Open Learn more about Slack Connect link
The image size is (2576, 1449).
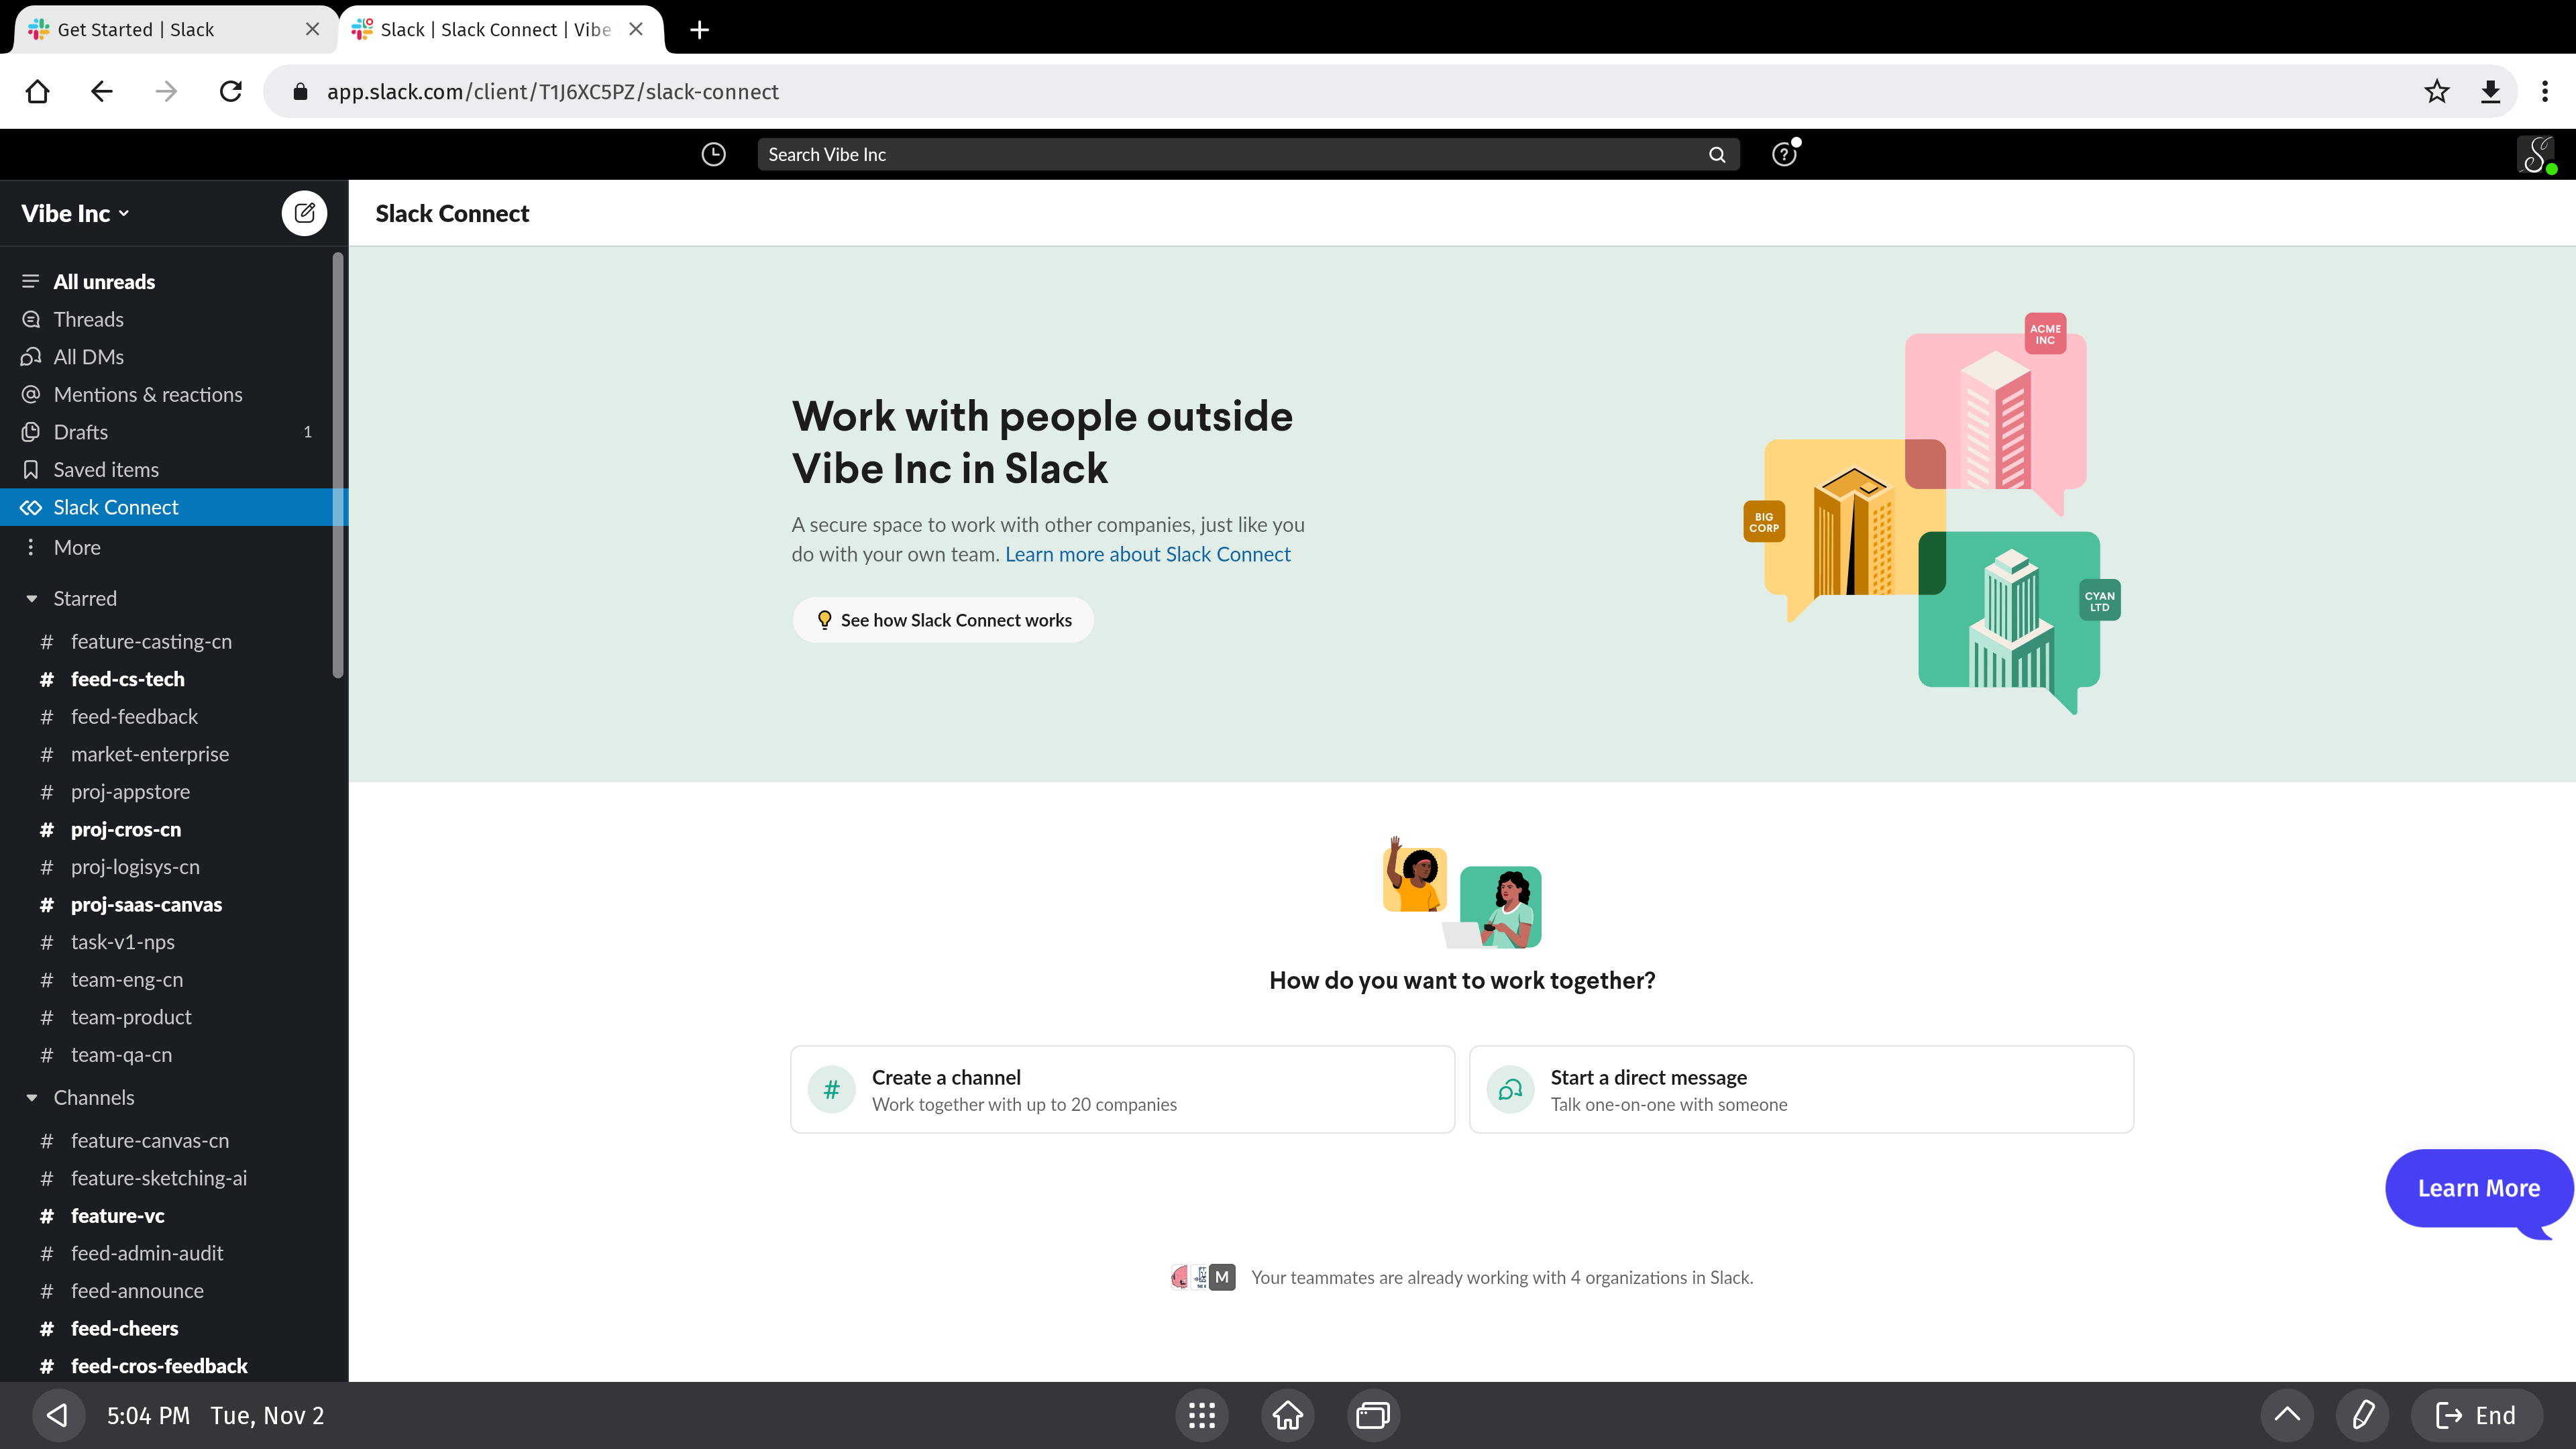click(1147, 554)
